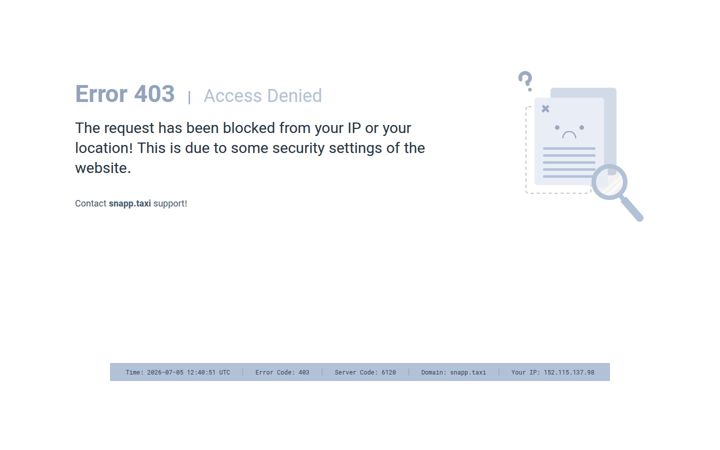Viewport: 720px width, 450px height.
Task: Click the snapp.taxi support contact text
Action: click(131, 203)
